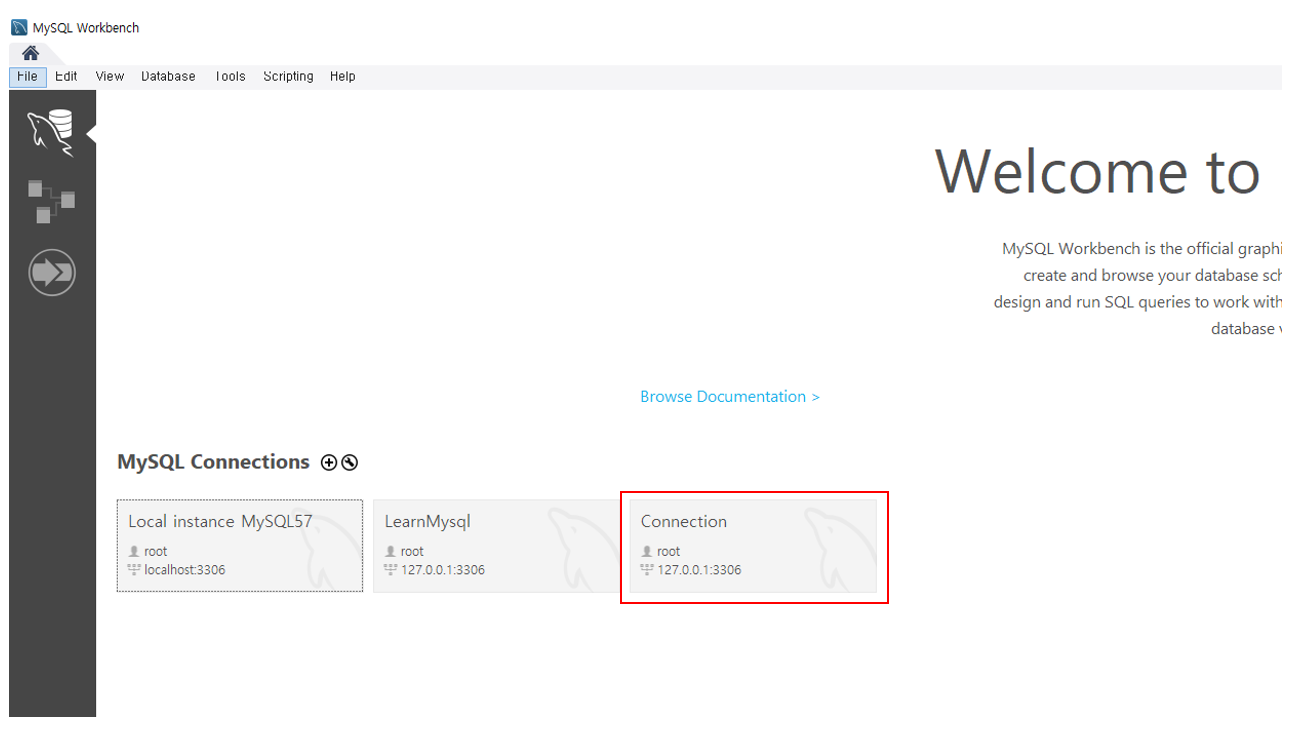Click the localhost:3306 host text
The image size is (1303, 735).
tap(185, 570)
